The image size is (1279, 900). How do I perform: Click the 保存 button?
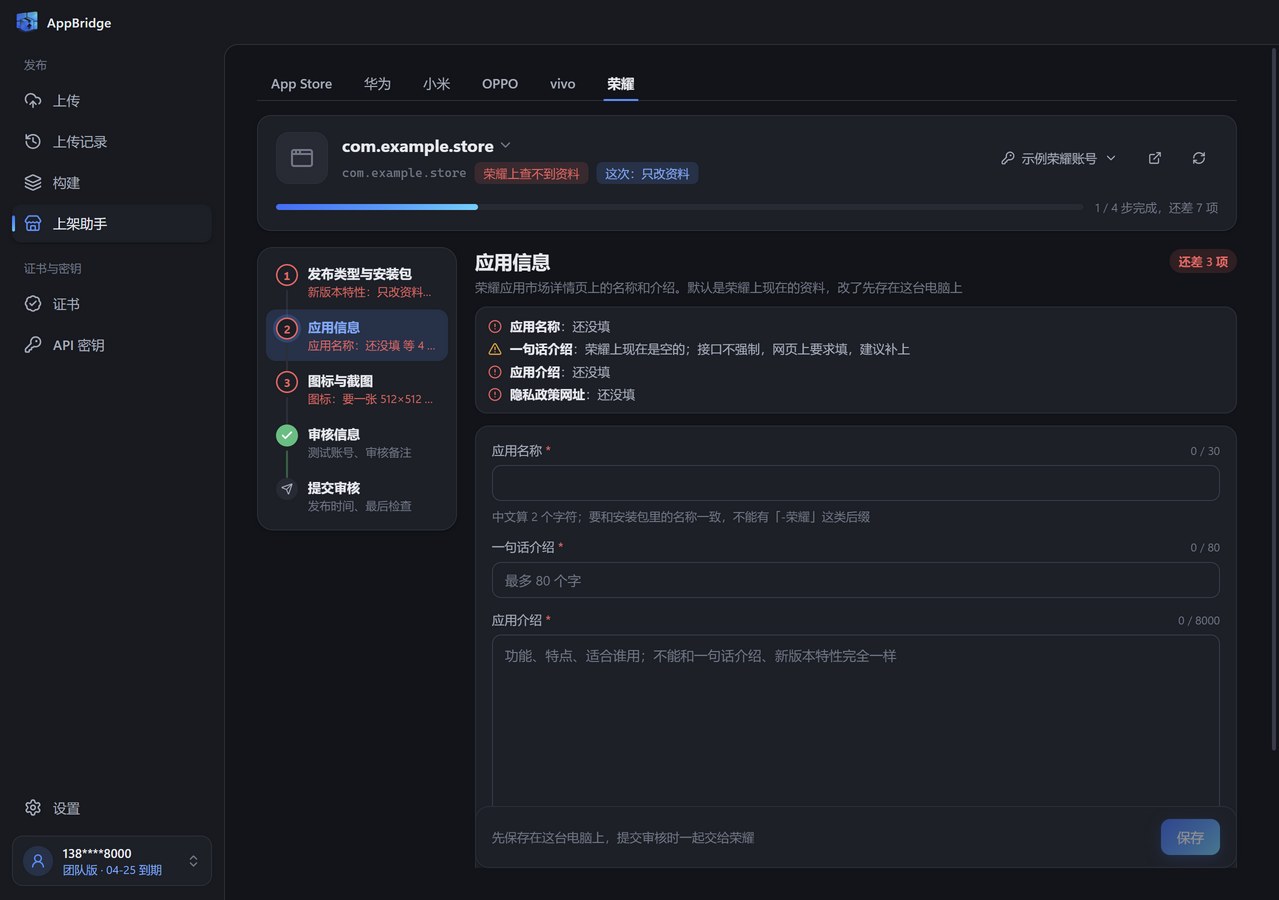(x=1190, y=837)
